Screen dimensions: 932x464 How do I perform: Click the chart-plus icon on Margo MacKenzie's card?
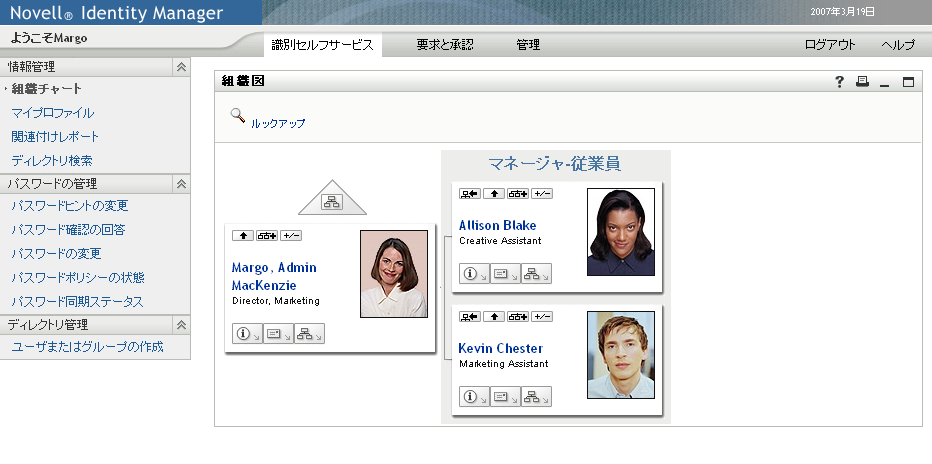click(267, 236)
